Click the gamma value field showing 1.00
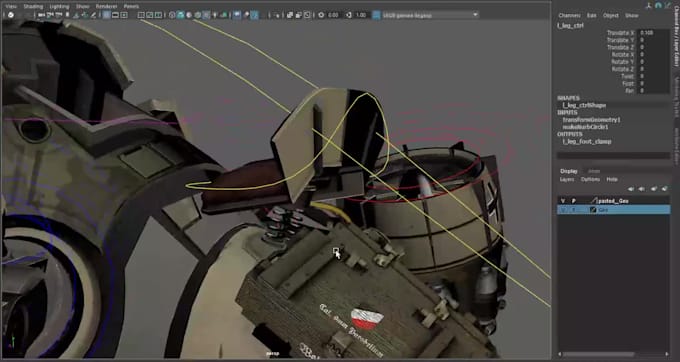This screenshot has height=362, width=680. tap(361, 15)
